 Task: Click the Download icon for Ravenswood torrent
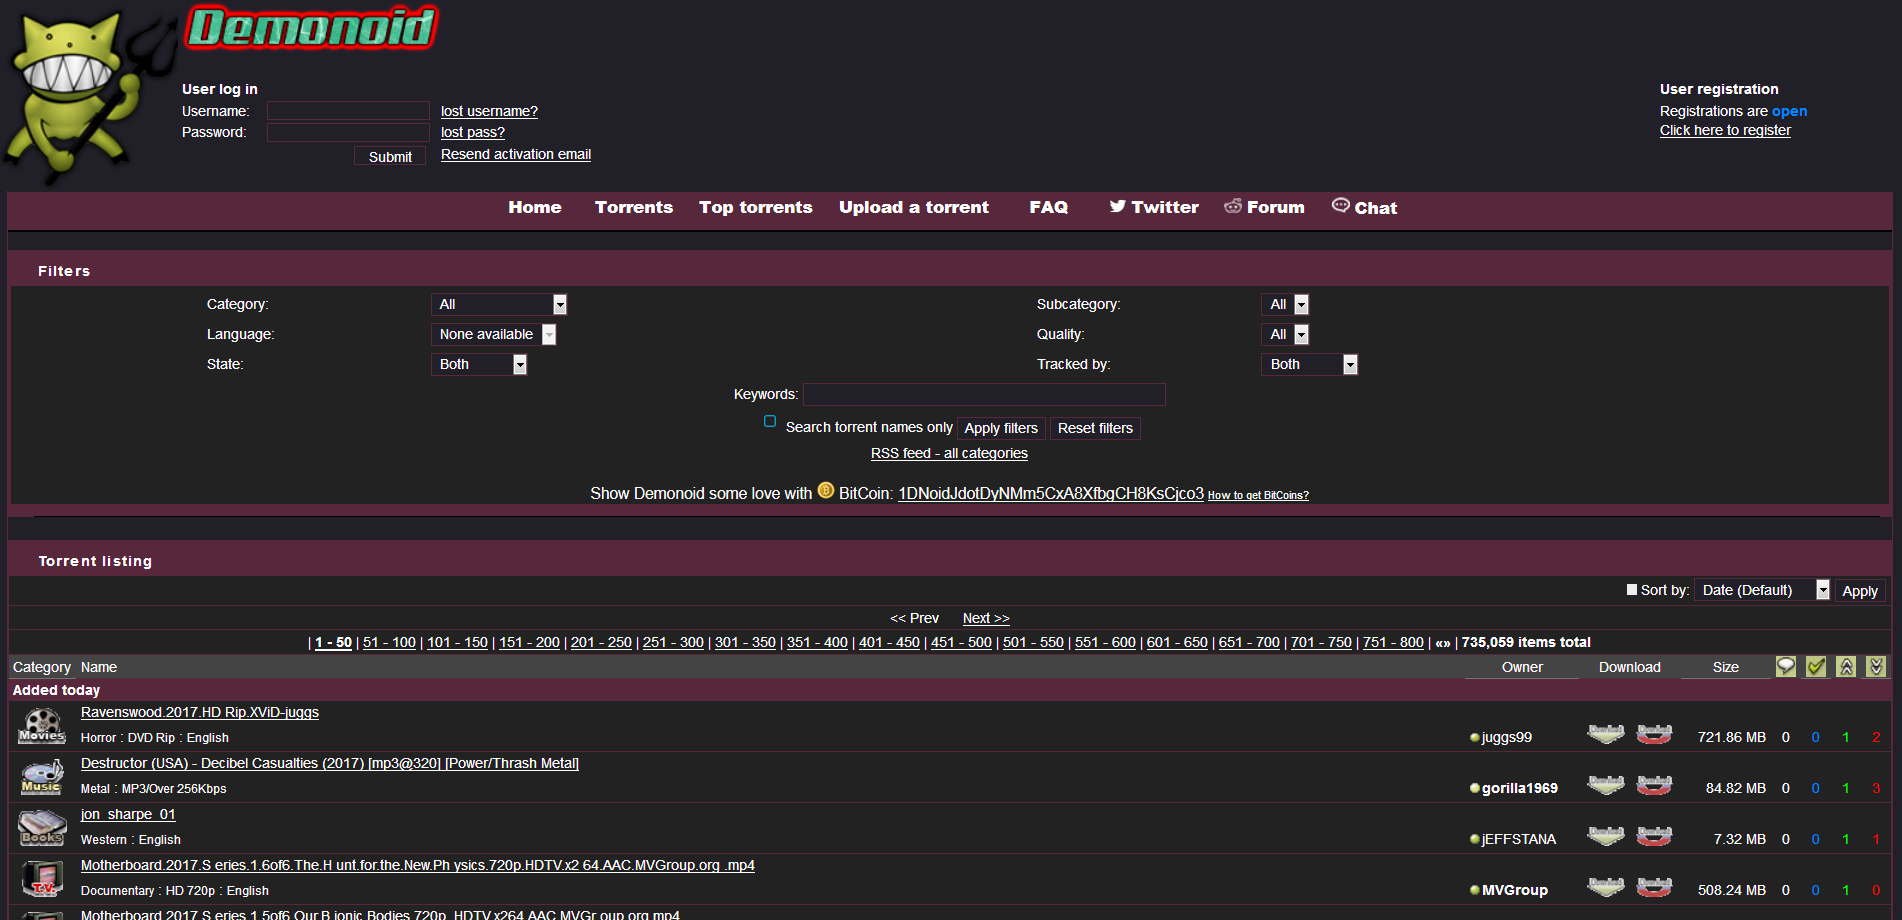pos(1606,732)
